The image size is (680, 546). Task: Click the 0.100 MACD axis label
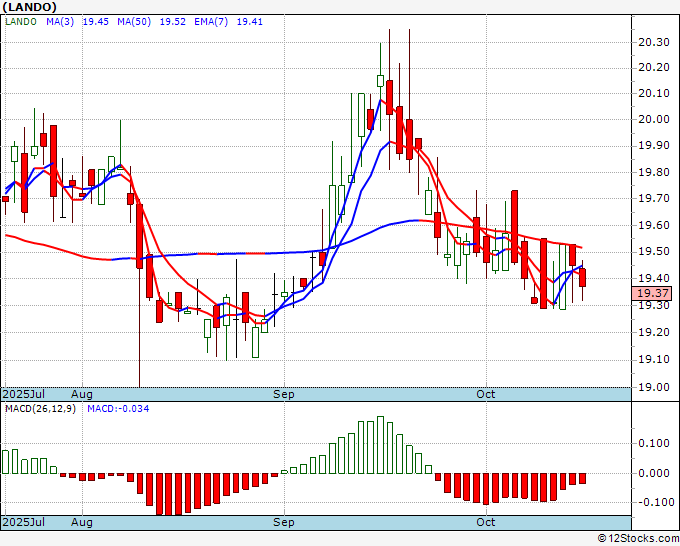pyautogui.click(x=655, y=443)
